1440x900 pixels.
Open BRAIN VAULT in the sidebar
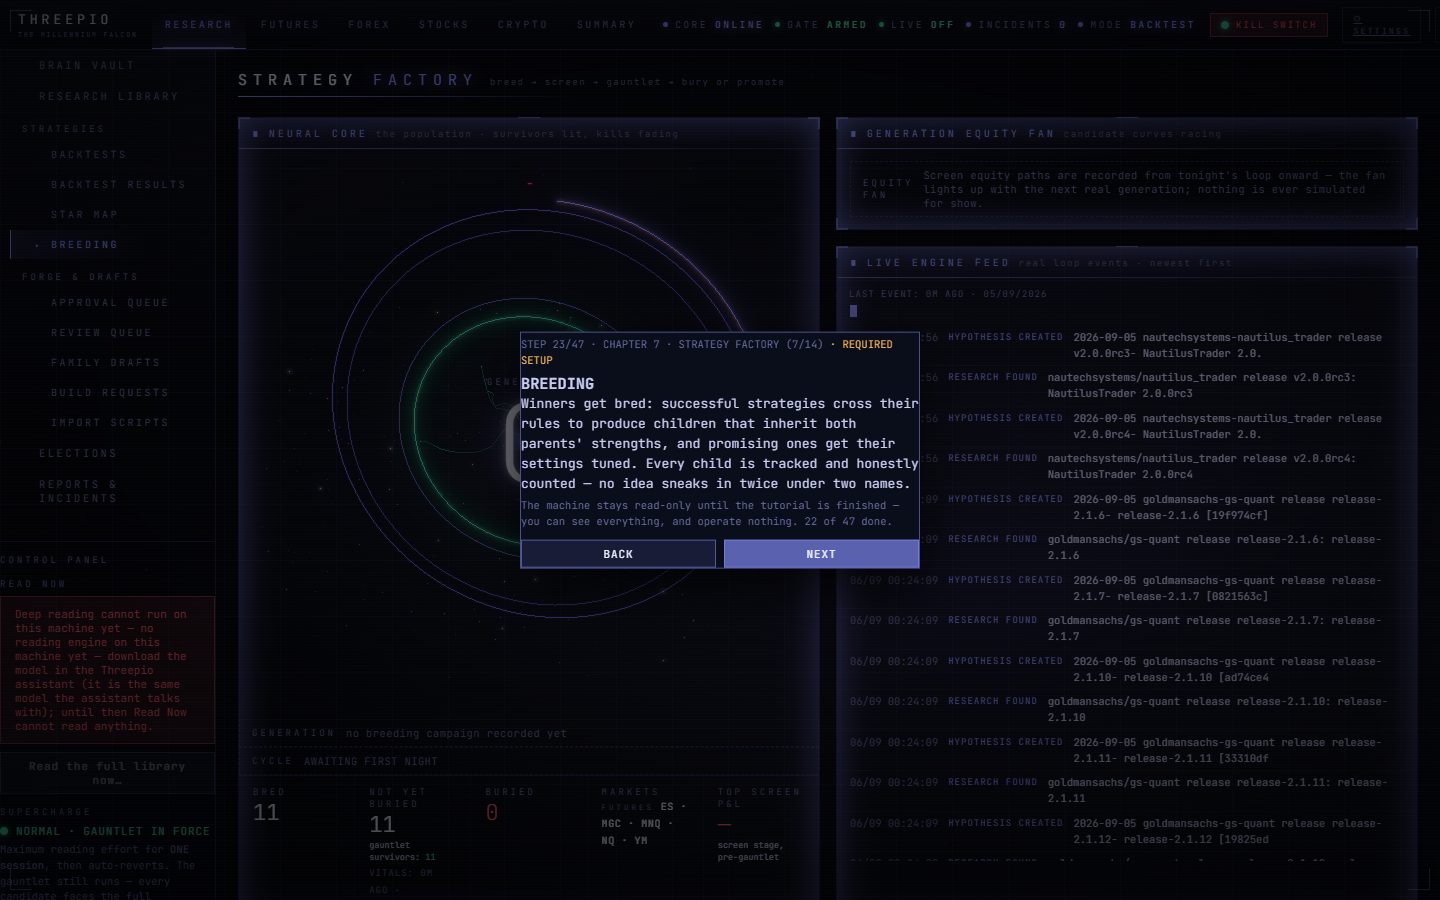point(87,66)
